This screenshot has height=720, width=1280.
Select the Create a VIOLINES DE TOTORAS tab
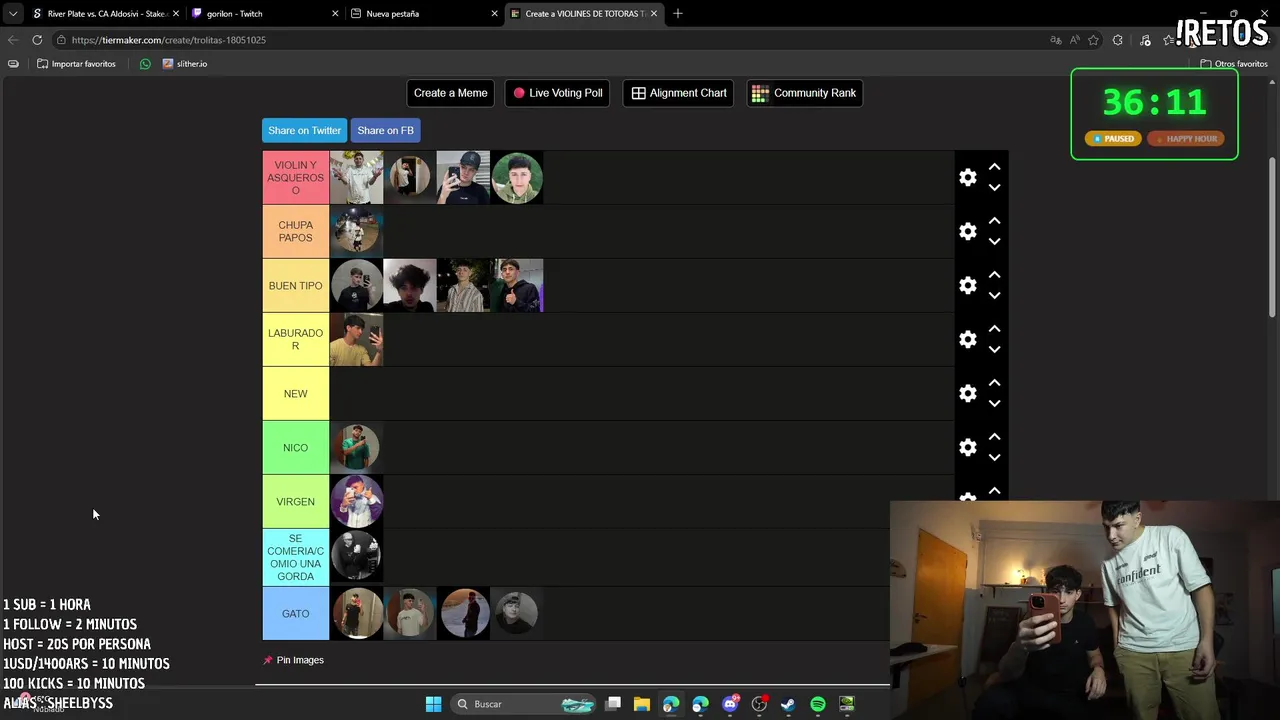(x=584, y=14)
